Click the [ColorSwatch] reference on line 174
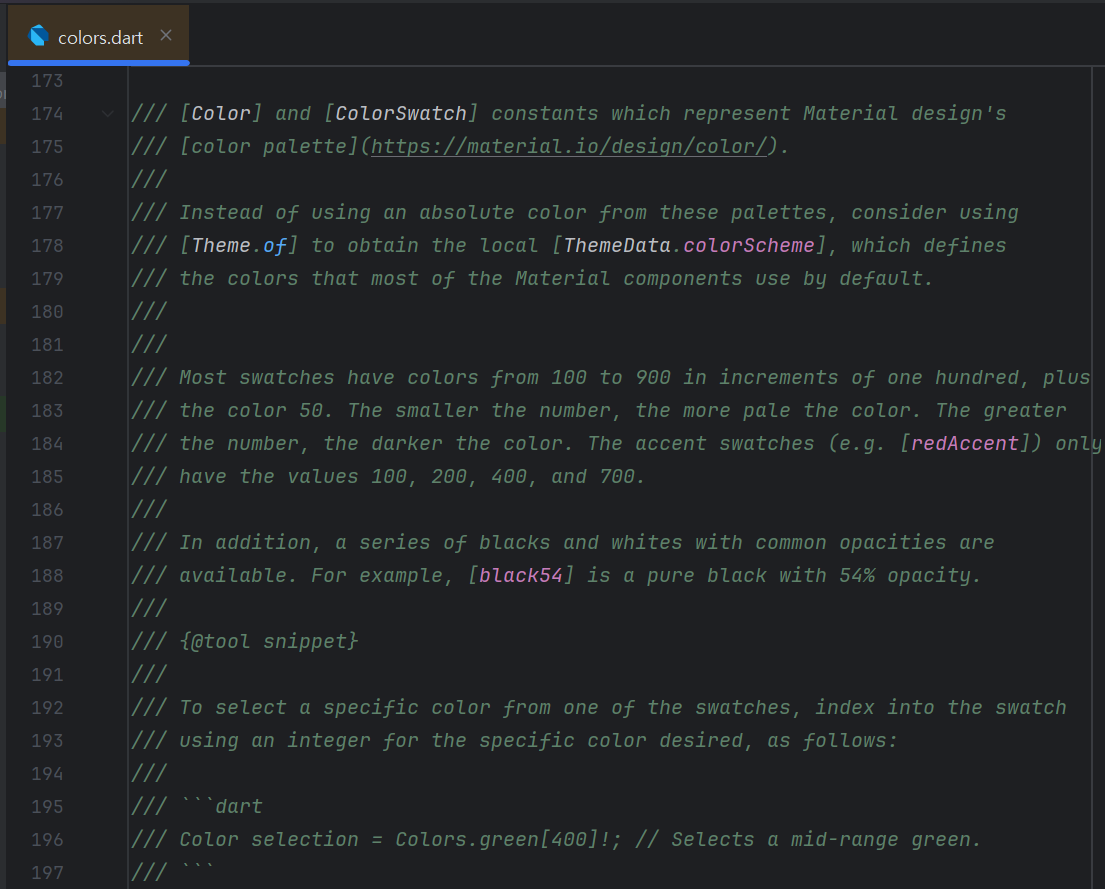 tap(401, 114)
